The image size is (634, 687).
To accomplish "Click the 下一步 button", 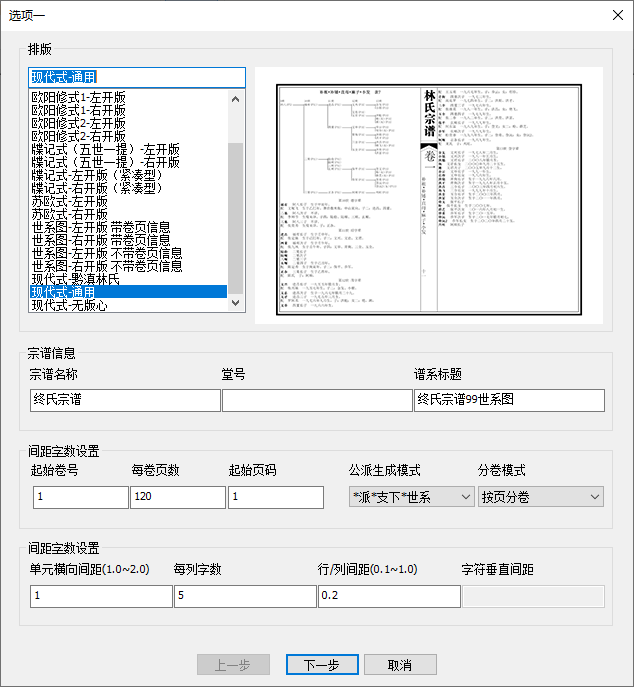I will (x=322, y=665).
